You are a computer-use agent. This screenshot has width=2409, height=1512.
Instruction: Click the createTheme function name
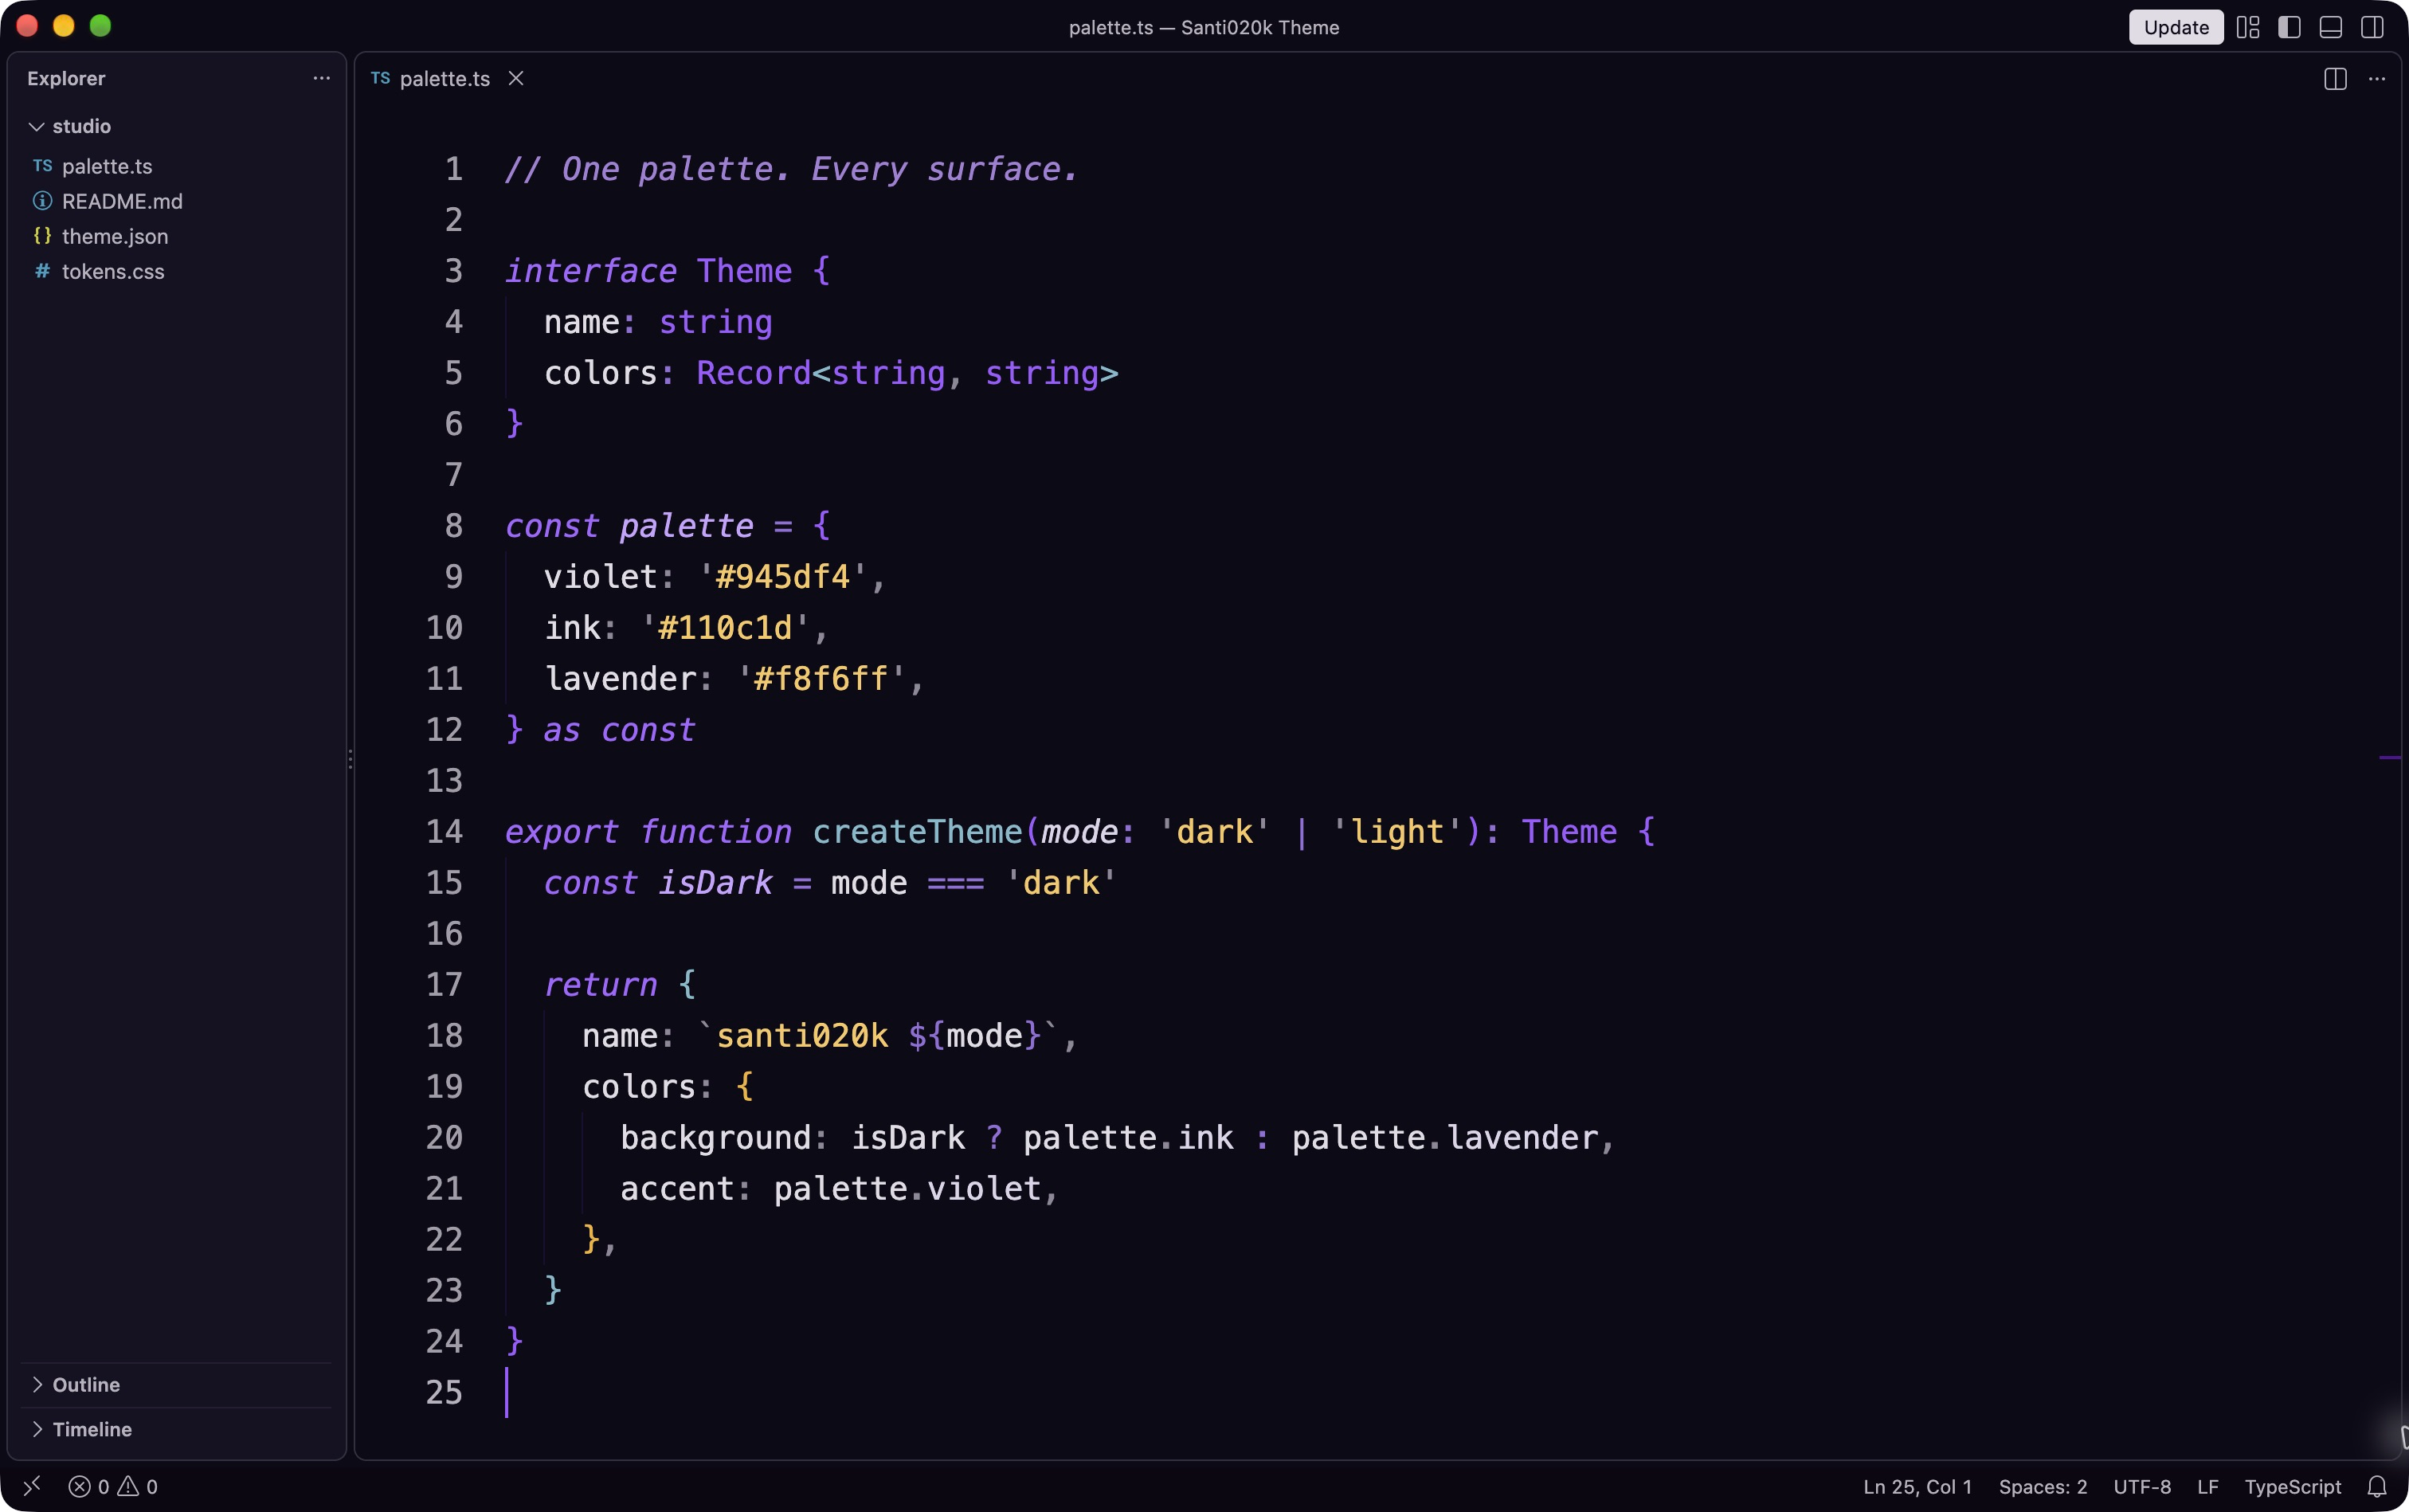click(917, 832)
